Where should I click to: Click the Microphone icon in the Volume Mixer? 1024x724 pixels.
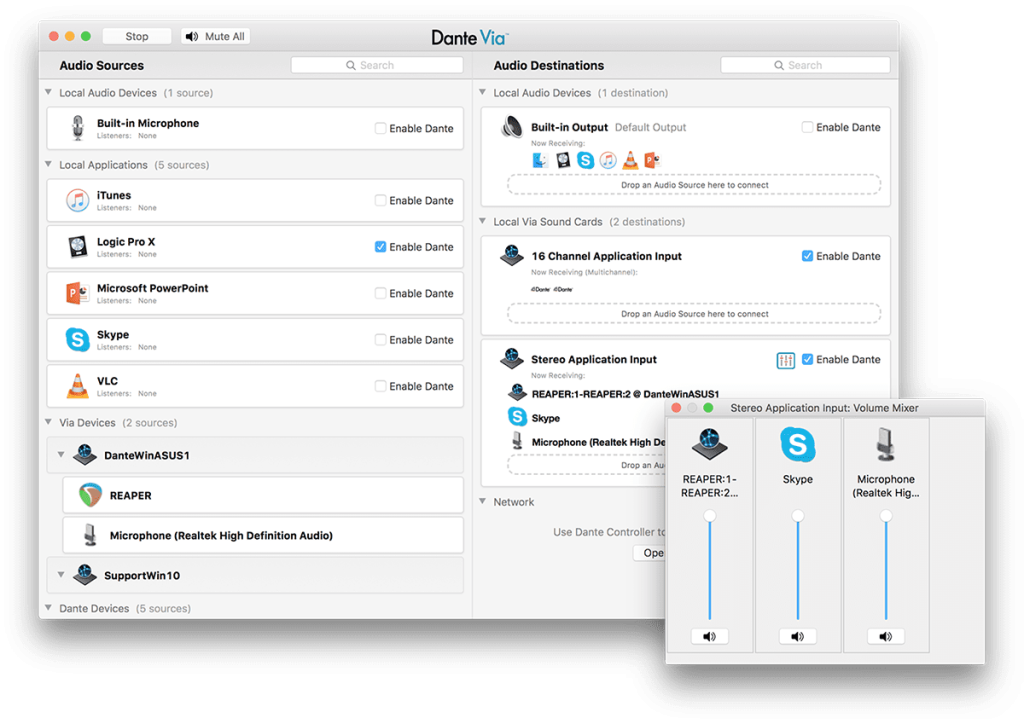(886, 444)
